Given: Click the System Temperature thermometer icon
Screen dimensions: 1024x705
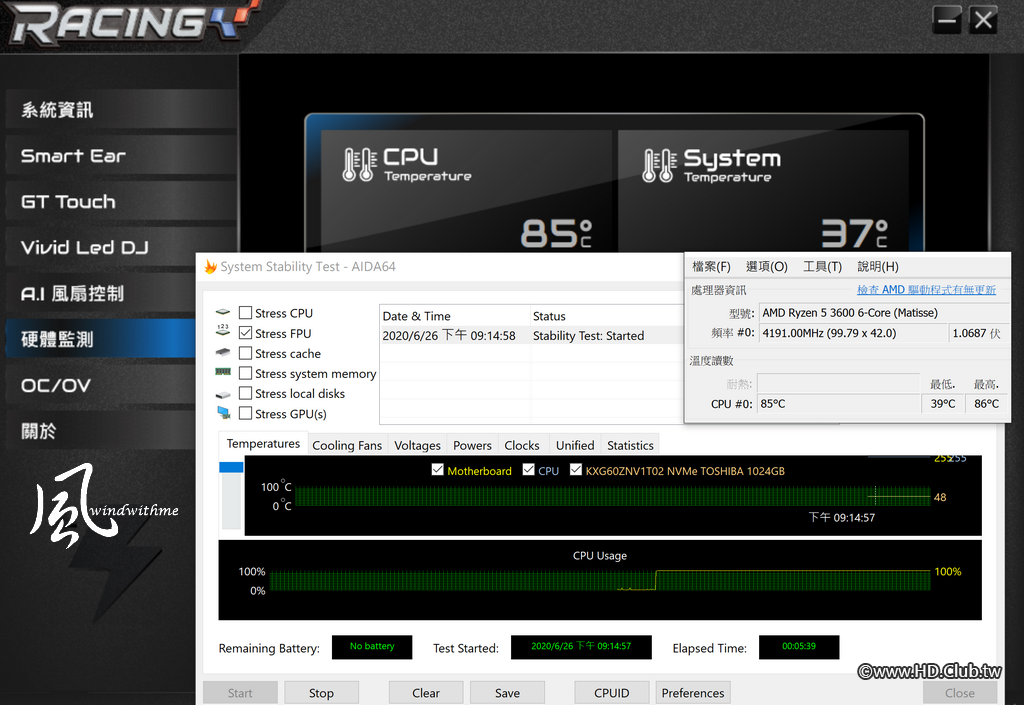Looking at the screenshot, I should point(659,165).
